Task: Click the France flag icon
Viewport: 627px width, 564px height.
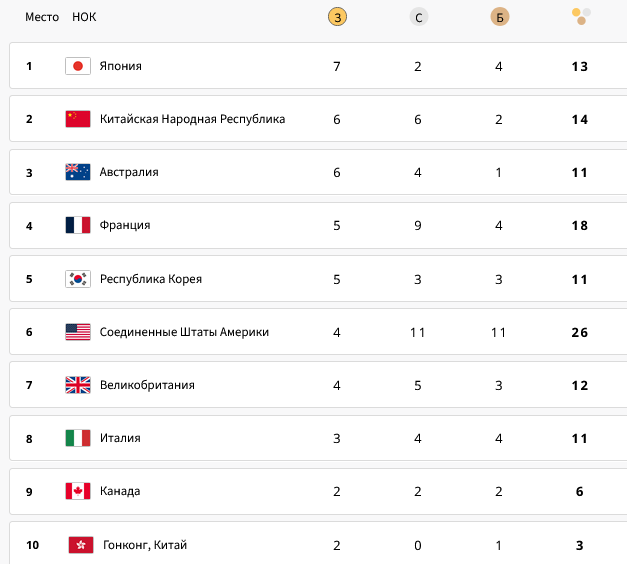Action: (78, 225)
